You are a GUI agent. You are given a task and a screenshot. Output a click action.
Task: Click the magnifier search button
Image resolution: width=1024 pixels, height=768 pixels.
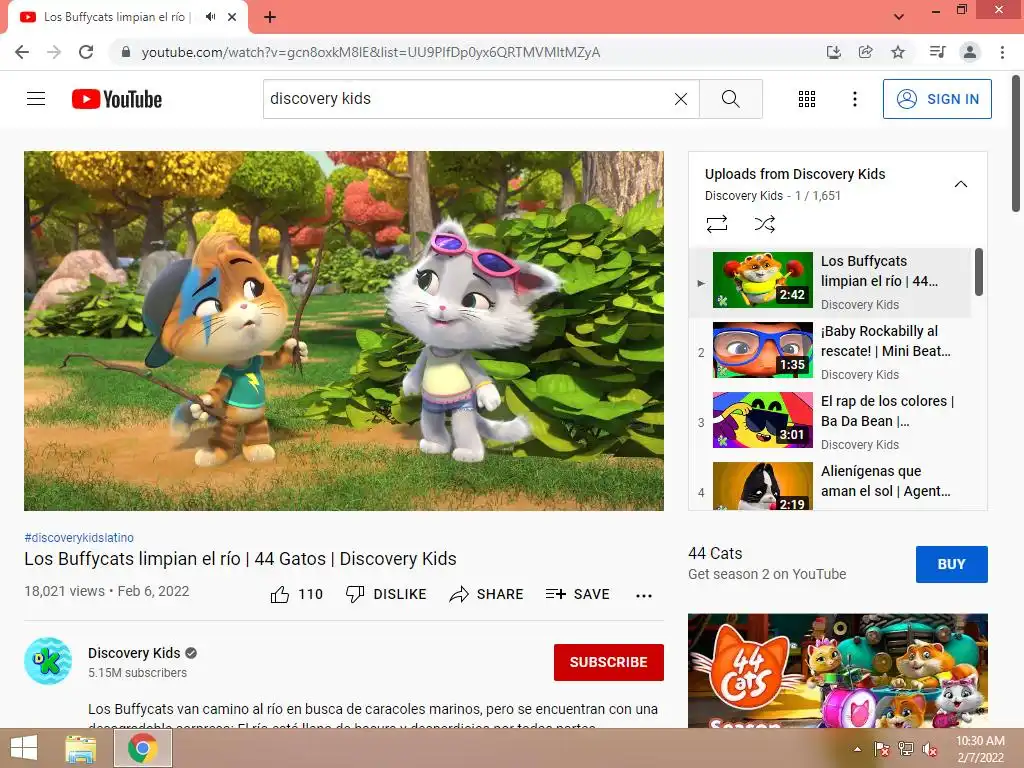[x=730, y=99]
